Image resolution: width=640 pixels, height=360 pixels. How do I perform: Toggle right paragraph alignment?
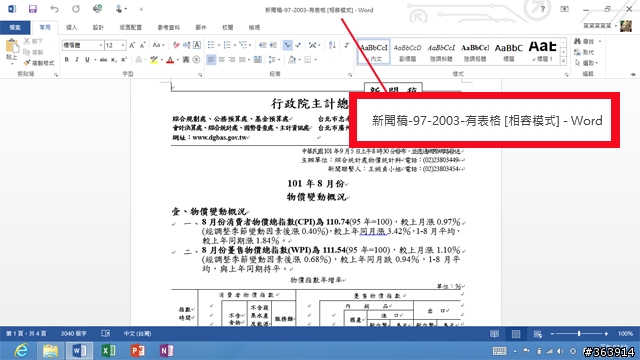[x=232, y=60]
